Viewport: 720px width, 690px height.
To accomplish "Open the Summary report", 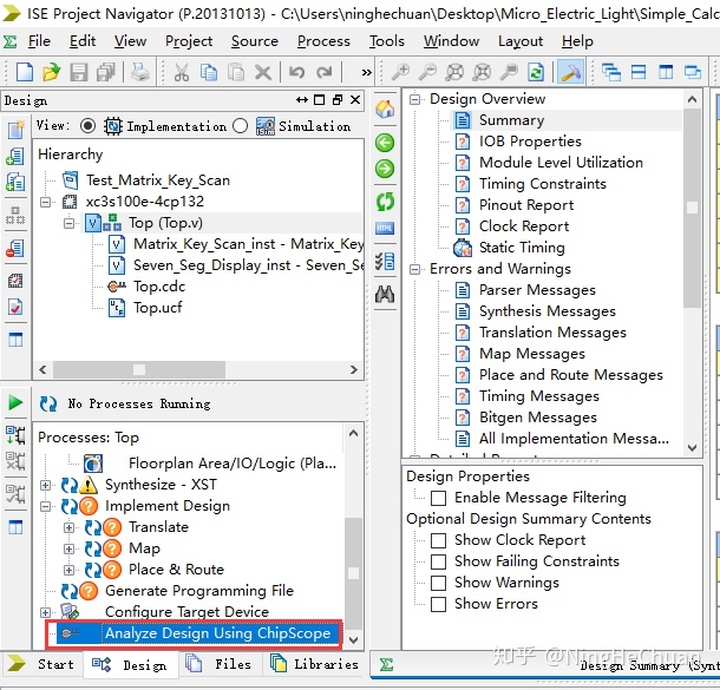I will 511,120.
